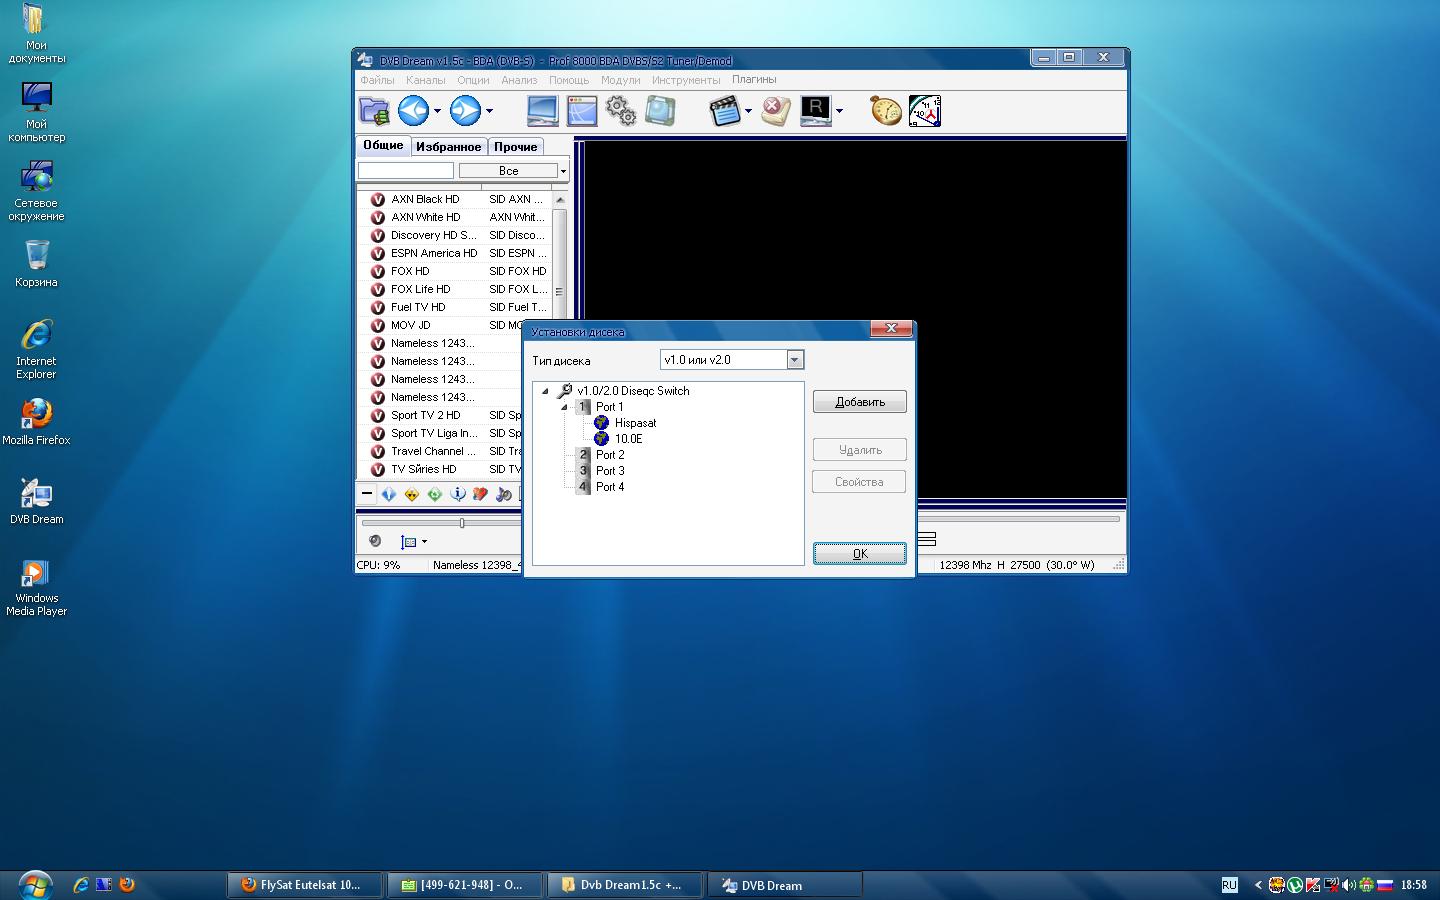Click the green refresh diamond icon

pyautogui.click(x=435, y=494)
